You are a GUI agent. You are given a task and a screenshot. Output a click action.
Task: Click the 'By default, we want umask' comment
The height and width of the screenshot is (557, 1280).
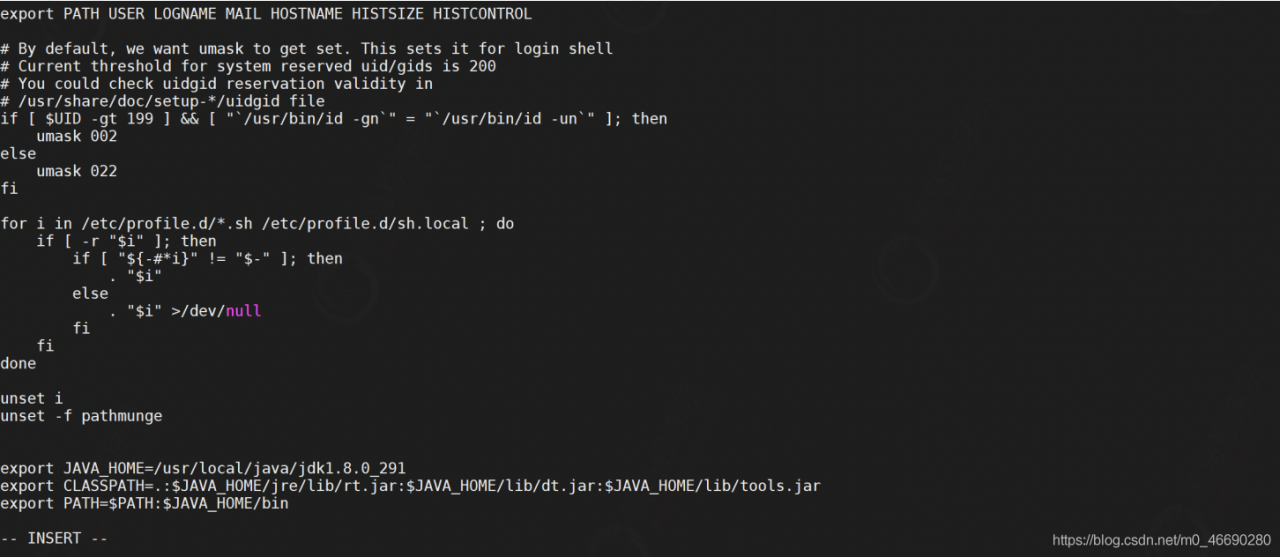(307, 49)
